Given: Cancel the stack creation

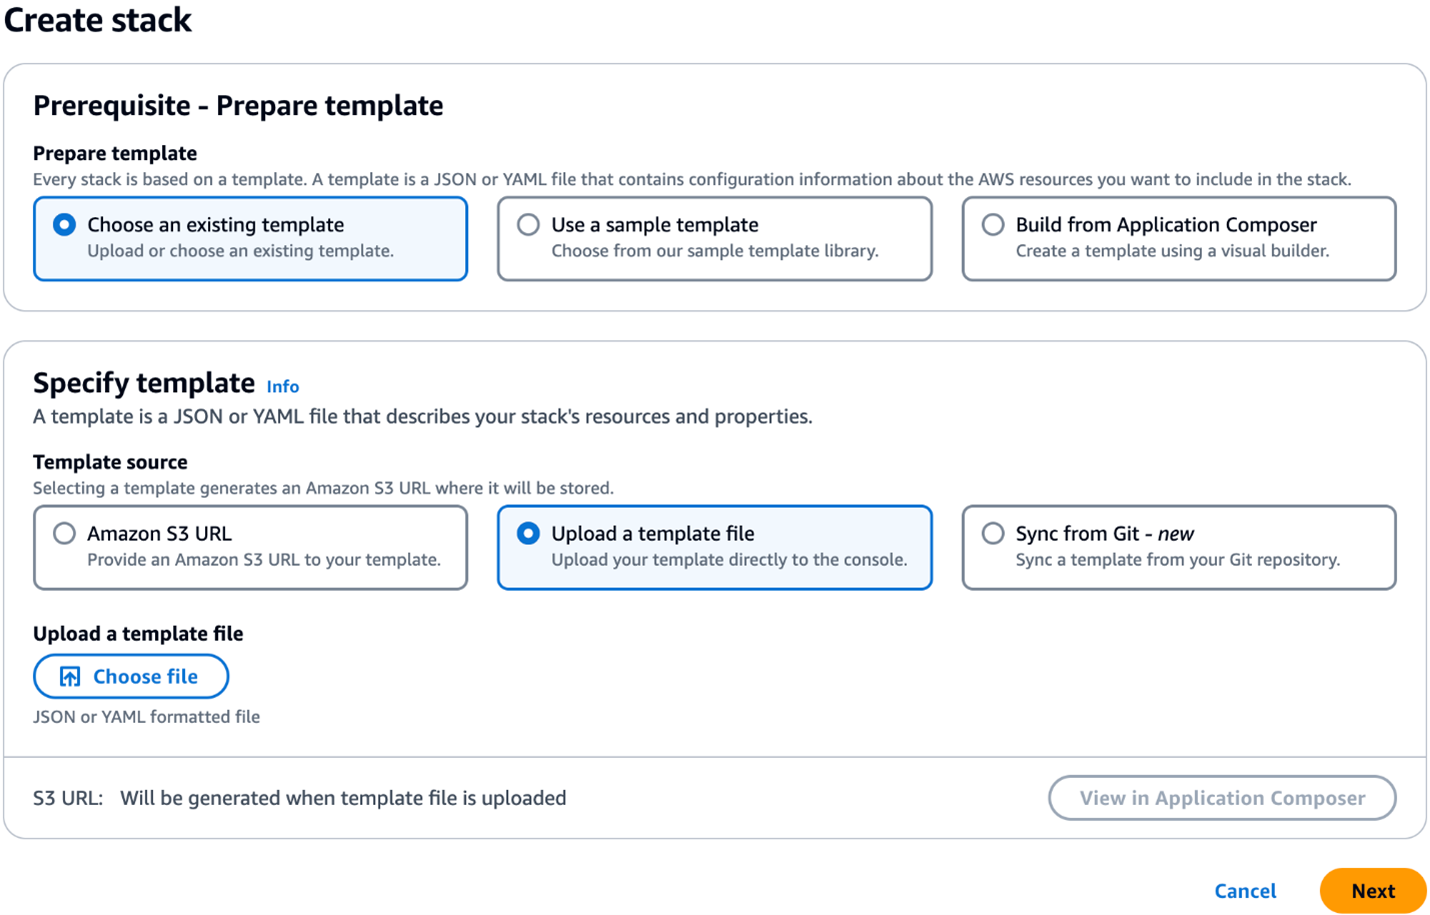Looking at the screenshot, I should point(1245,891).
